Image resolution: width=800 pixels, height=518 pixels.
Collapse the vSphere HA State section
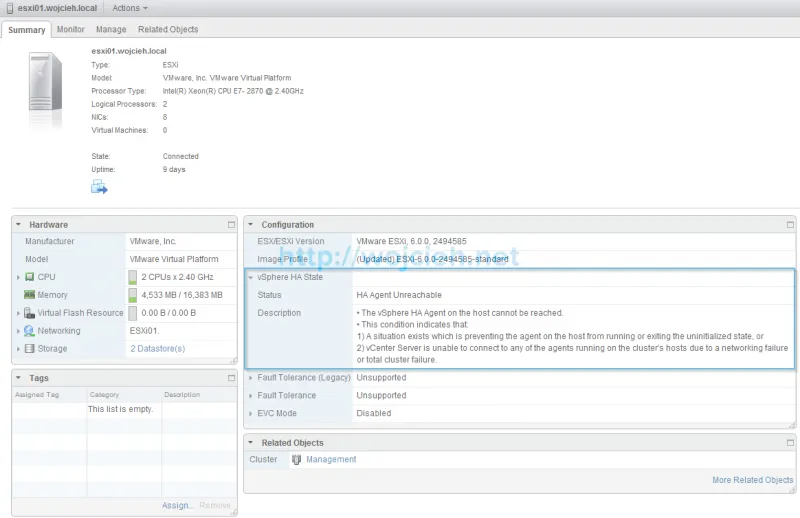click(x=251, y=277)
